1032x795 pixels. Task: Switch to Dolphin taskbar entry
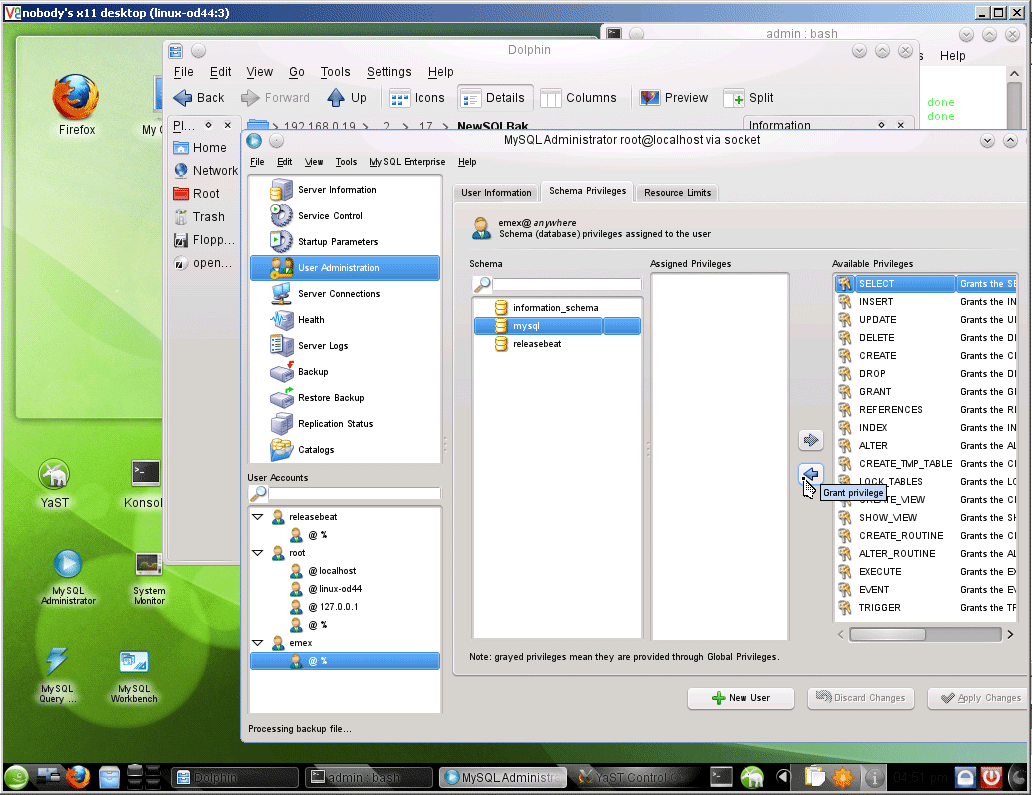[x=234, y=777]
